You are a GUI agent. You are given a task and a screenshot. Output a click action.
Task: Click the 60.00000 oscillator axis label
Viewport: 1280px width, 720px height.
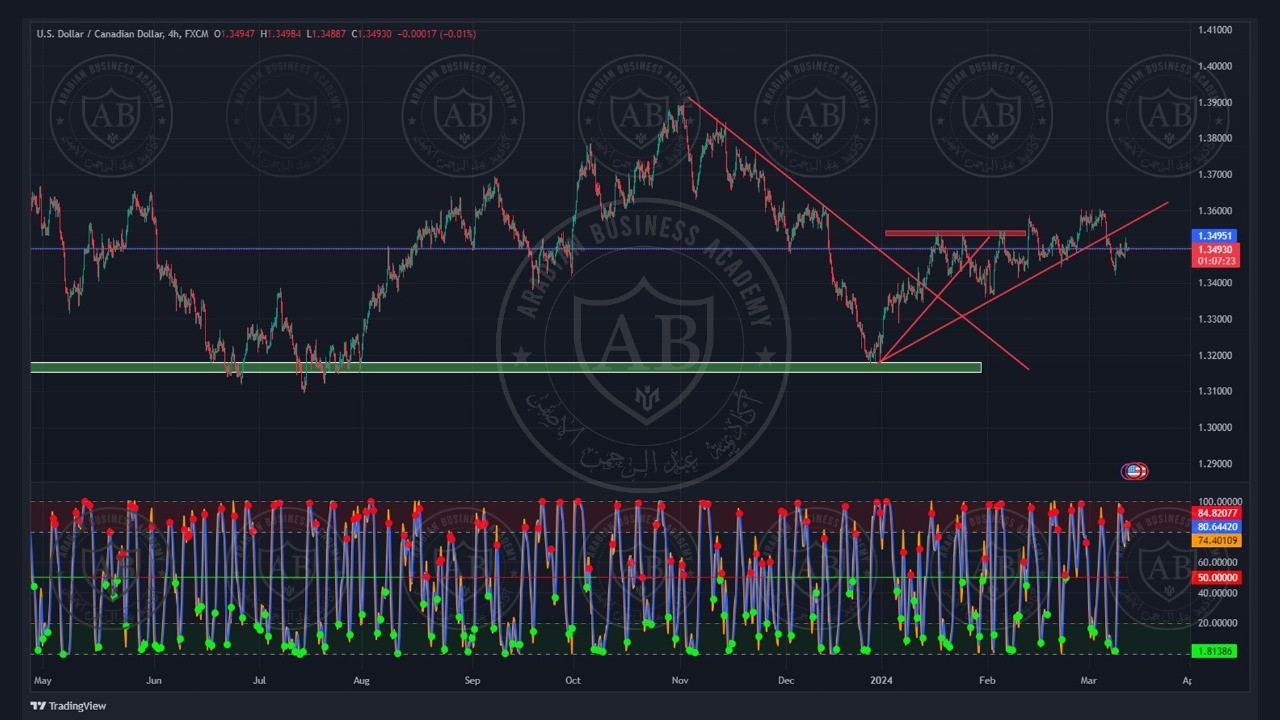[x=1216, y=562]
